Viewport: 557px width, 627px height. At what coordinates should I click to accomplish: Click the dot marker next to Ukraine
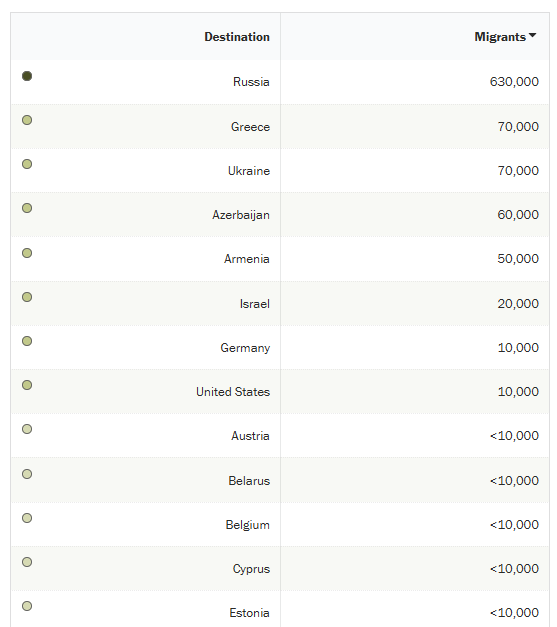pyautogui.click(x=27, y=164)
